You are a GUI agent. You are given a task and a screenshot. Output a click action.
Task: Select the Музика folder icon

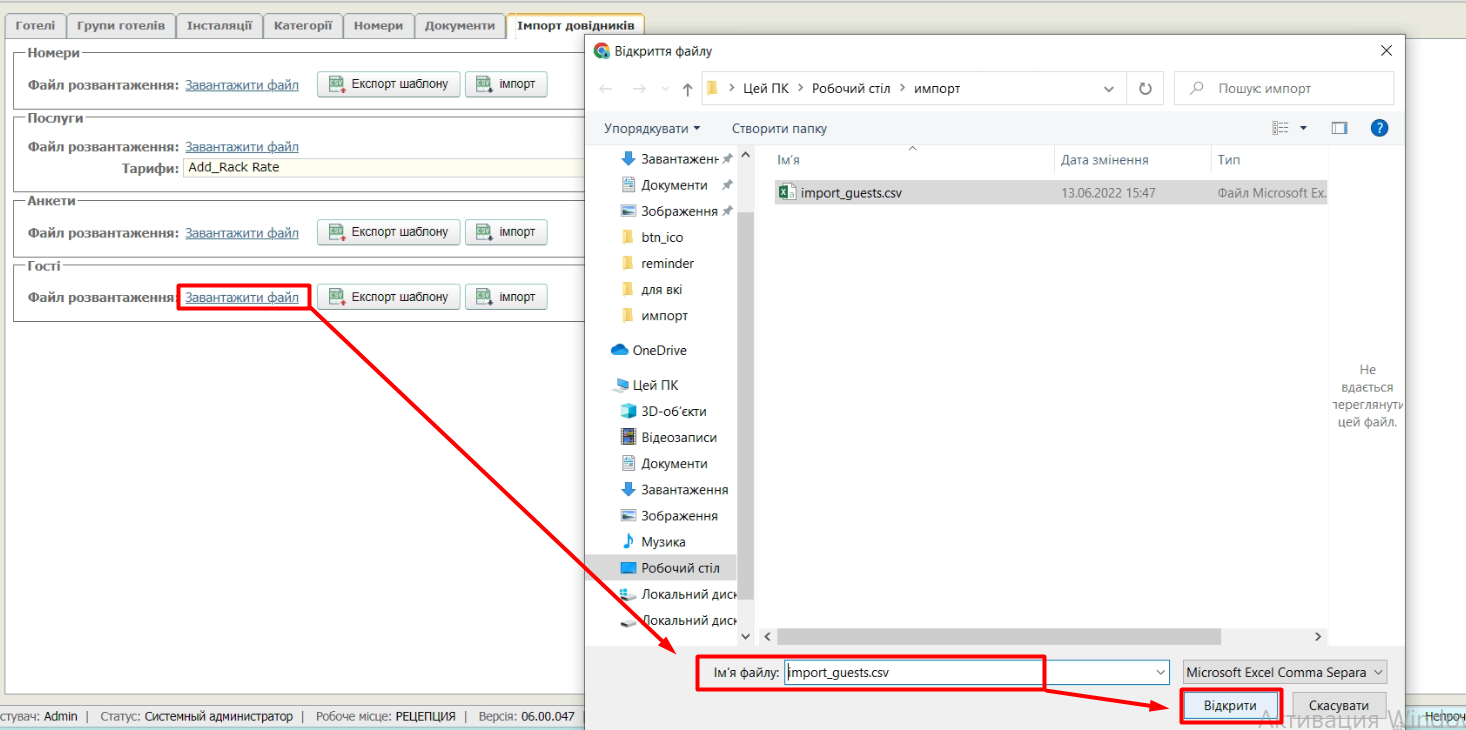click(628, 541)
